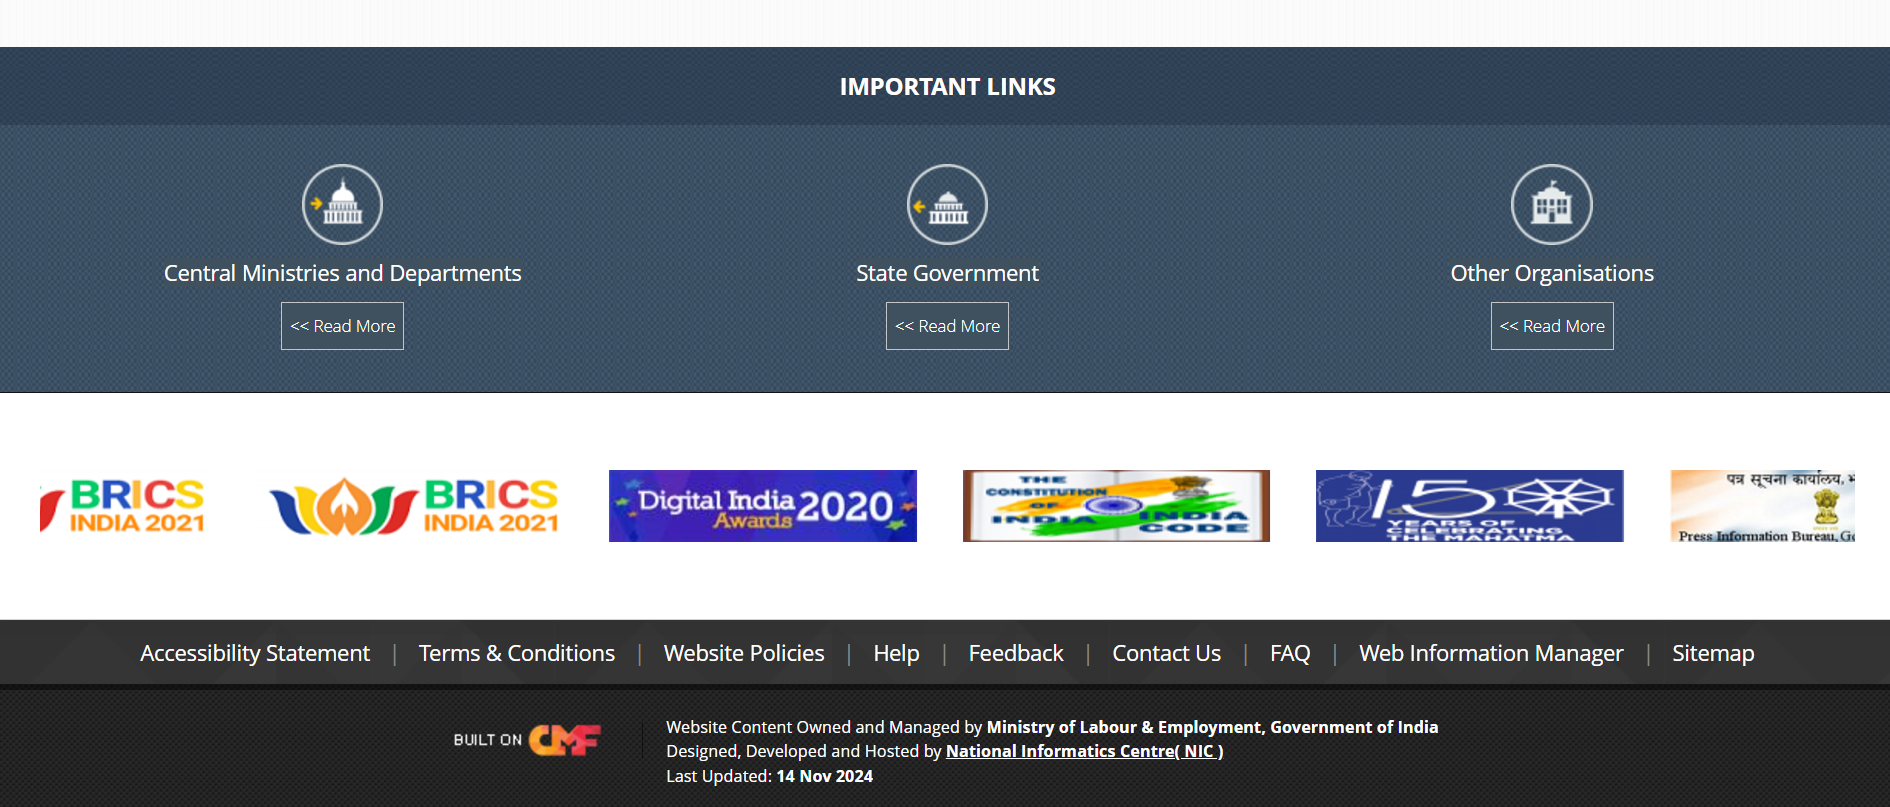
Task: Open the Digital India Awards 2020 banner
Action: pyautogui.click(x=763, y=506)
